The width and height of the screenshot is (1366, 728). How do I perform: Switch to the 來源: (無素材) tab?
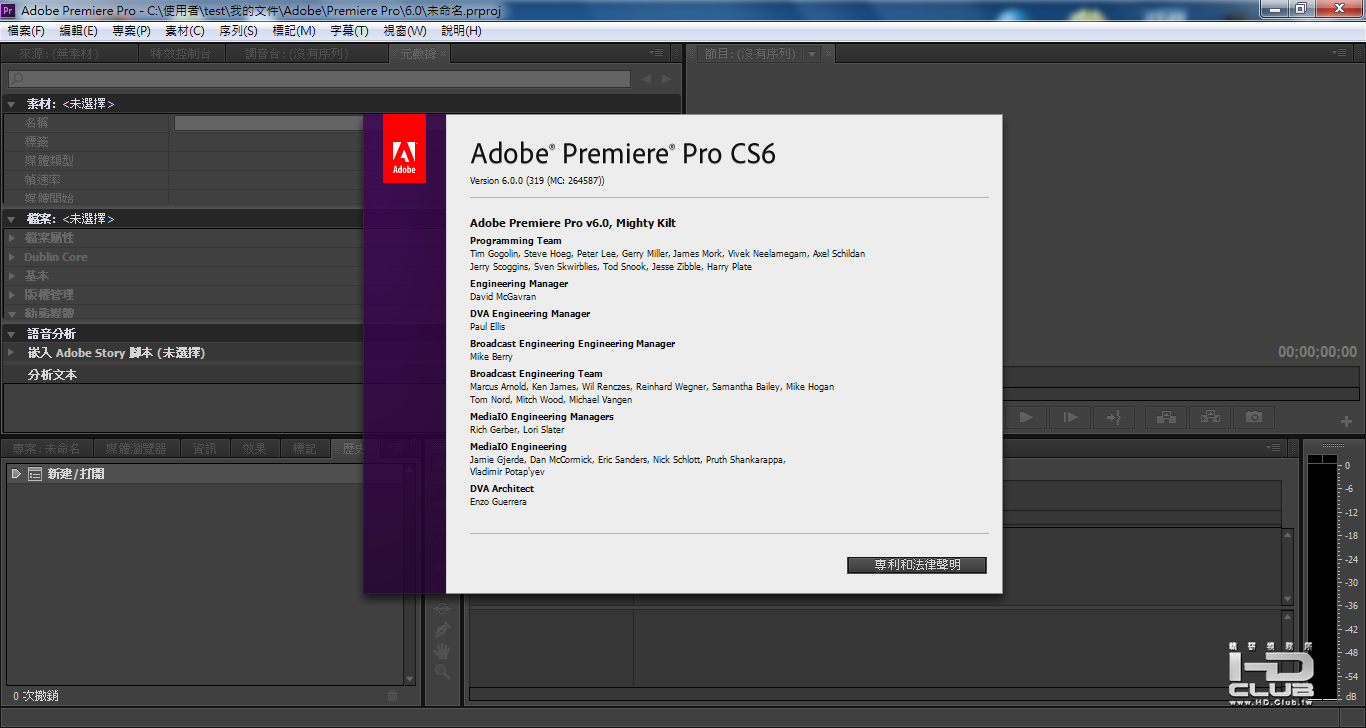click(69, 54)
